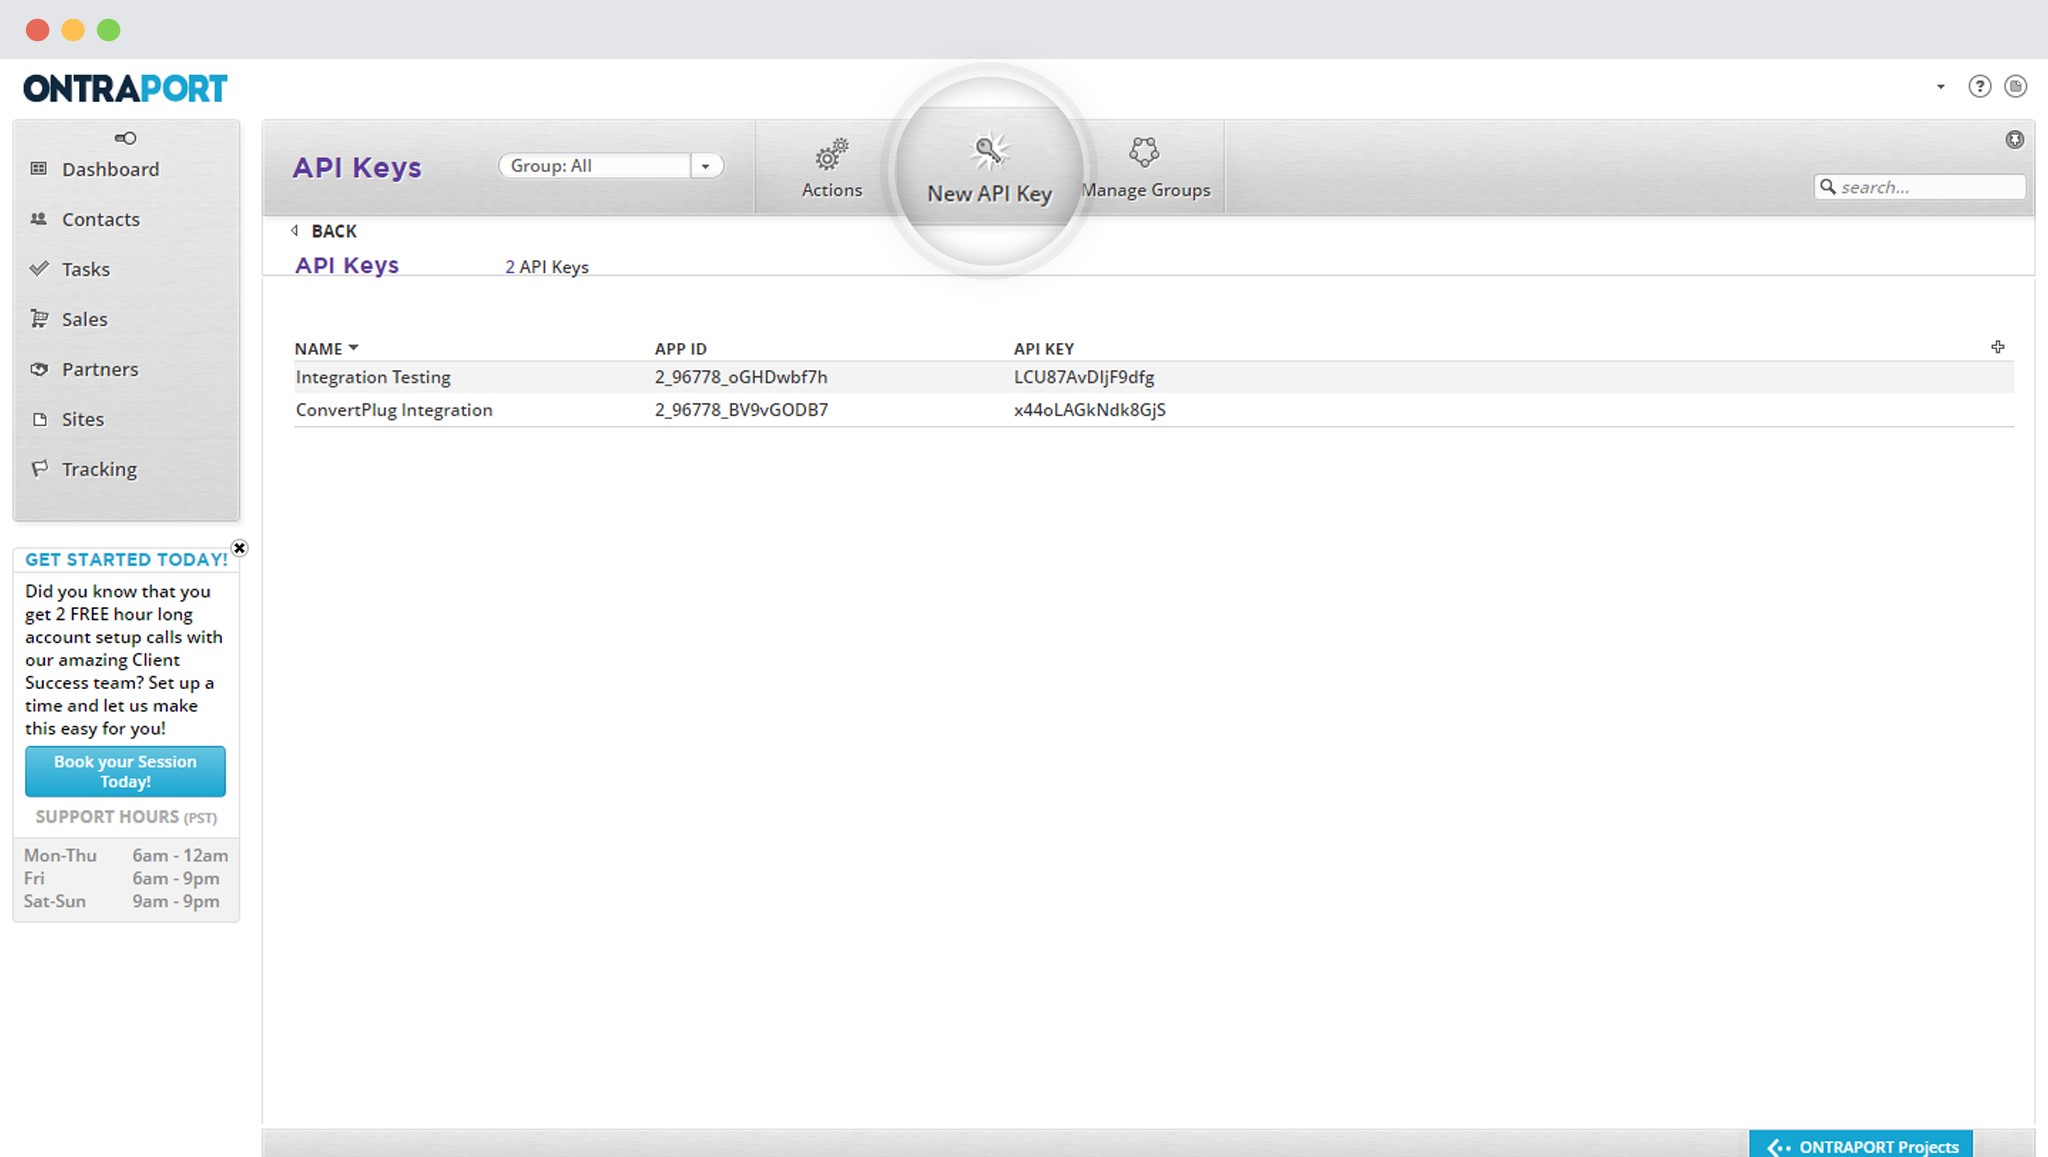
Task: Open Contacts from sidebar
Action: pyautogui.click(x=100, y=219)
